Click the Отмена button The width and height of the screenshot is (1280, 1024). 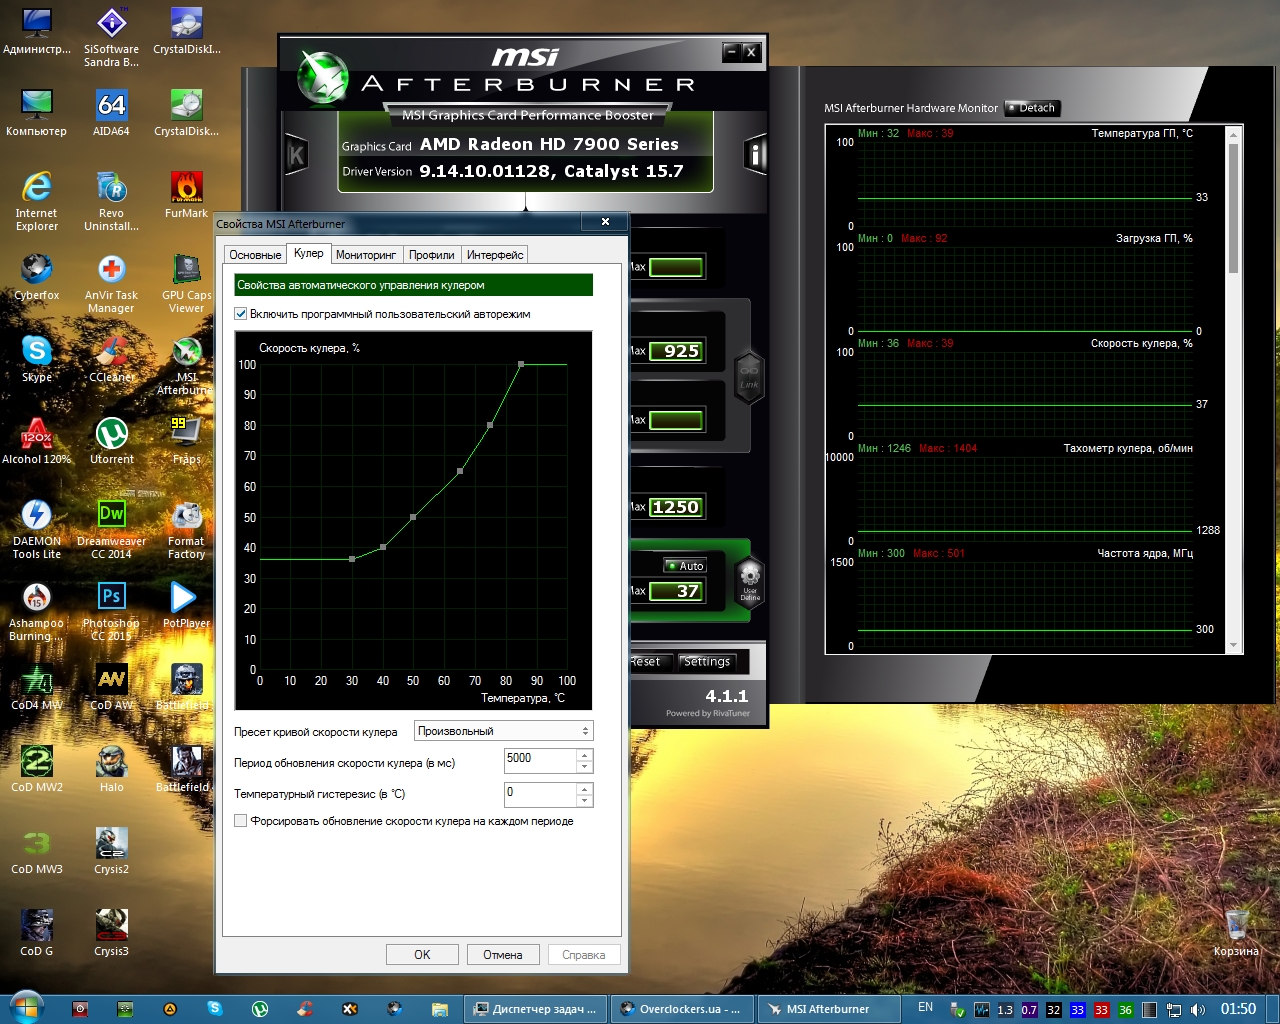coord(503,955)
